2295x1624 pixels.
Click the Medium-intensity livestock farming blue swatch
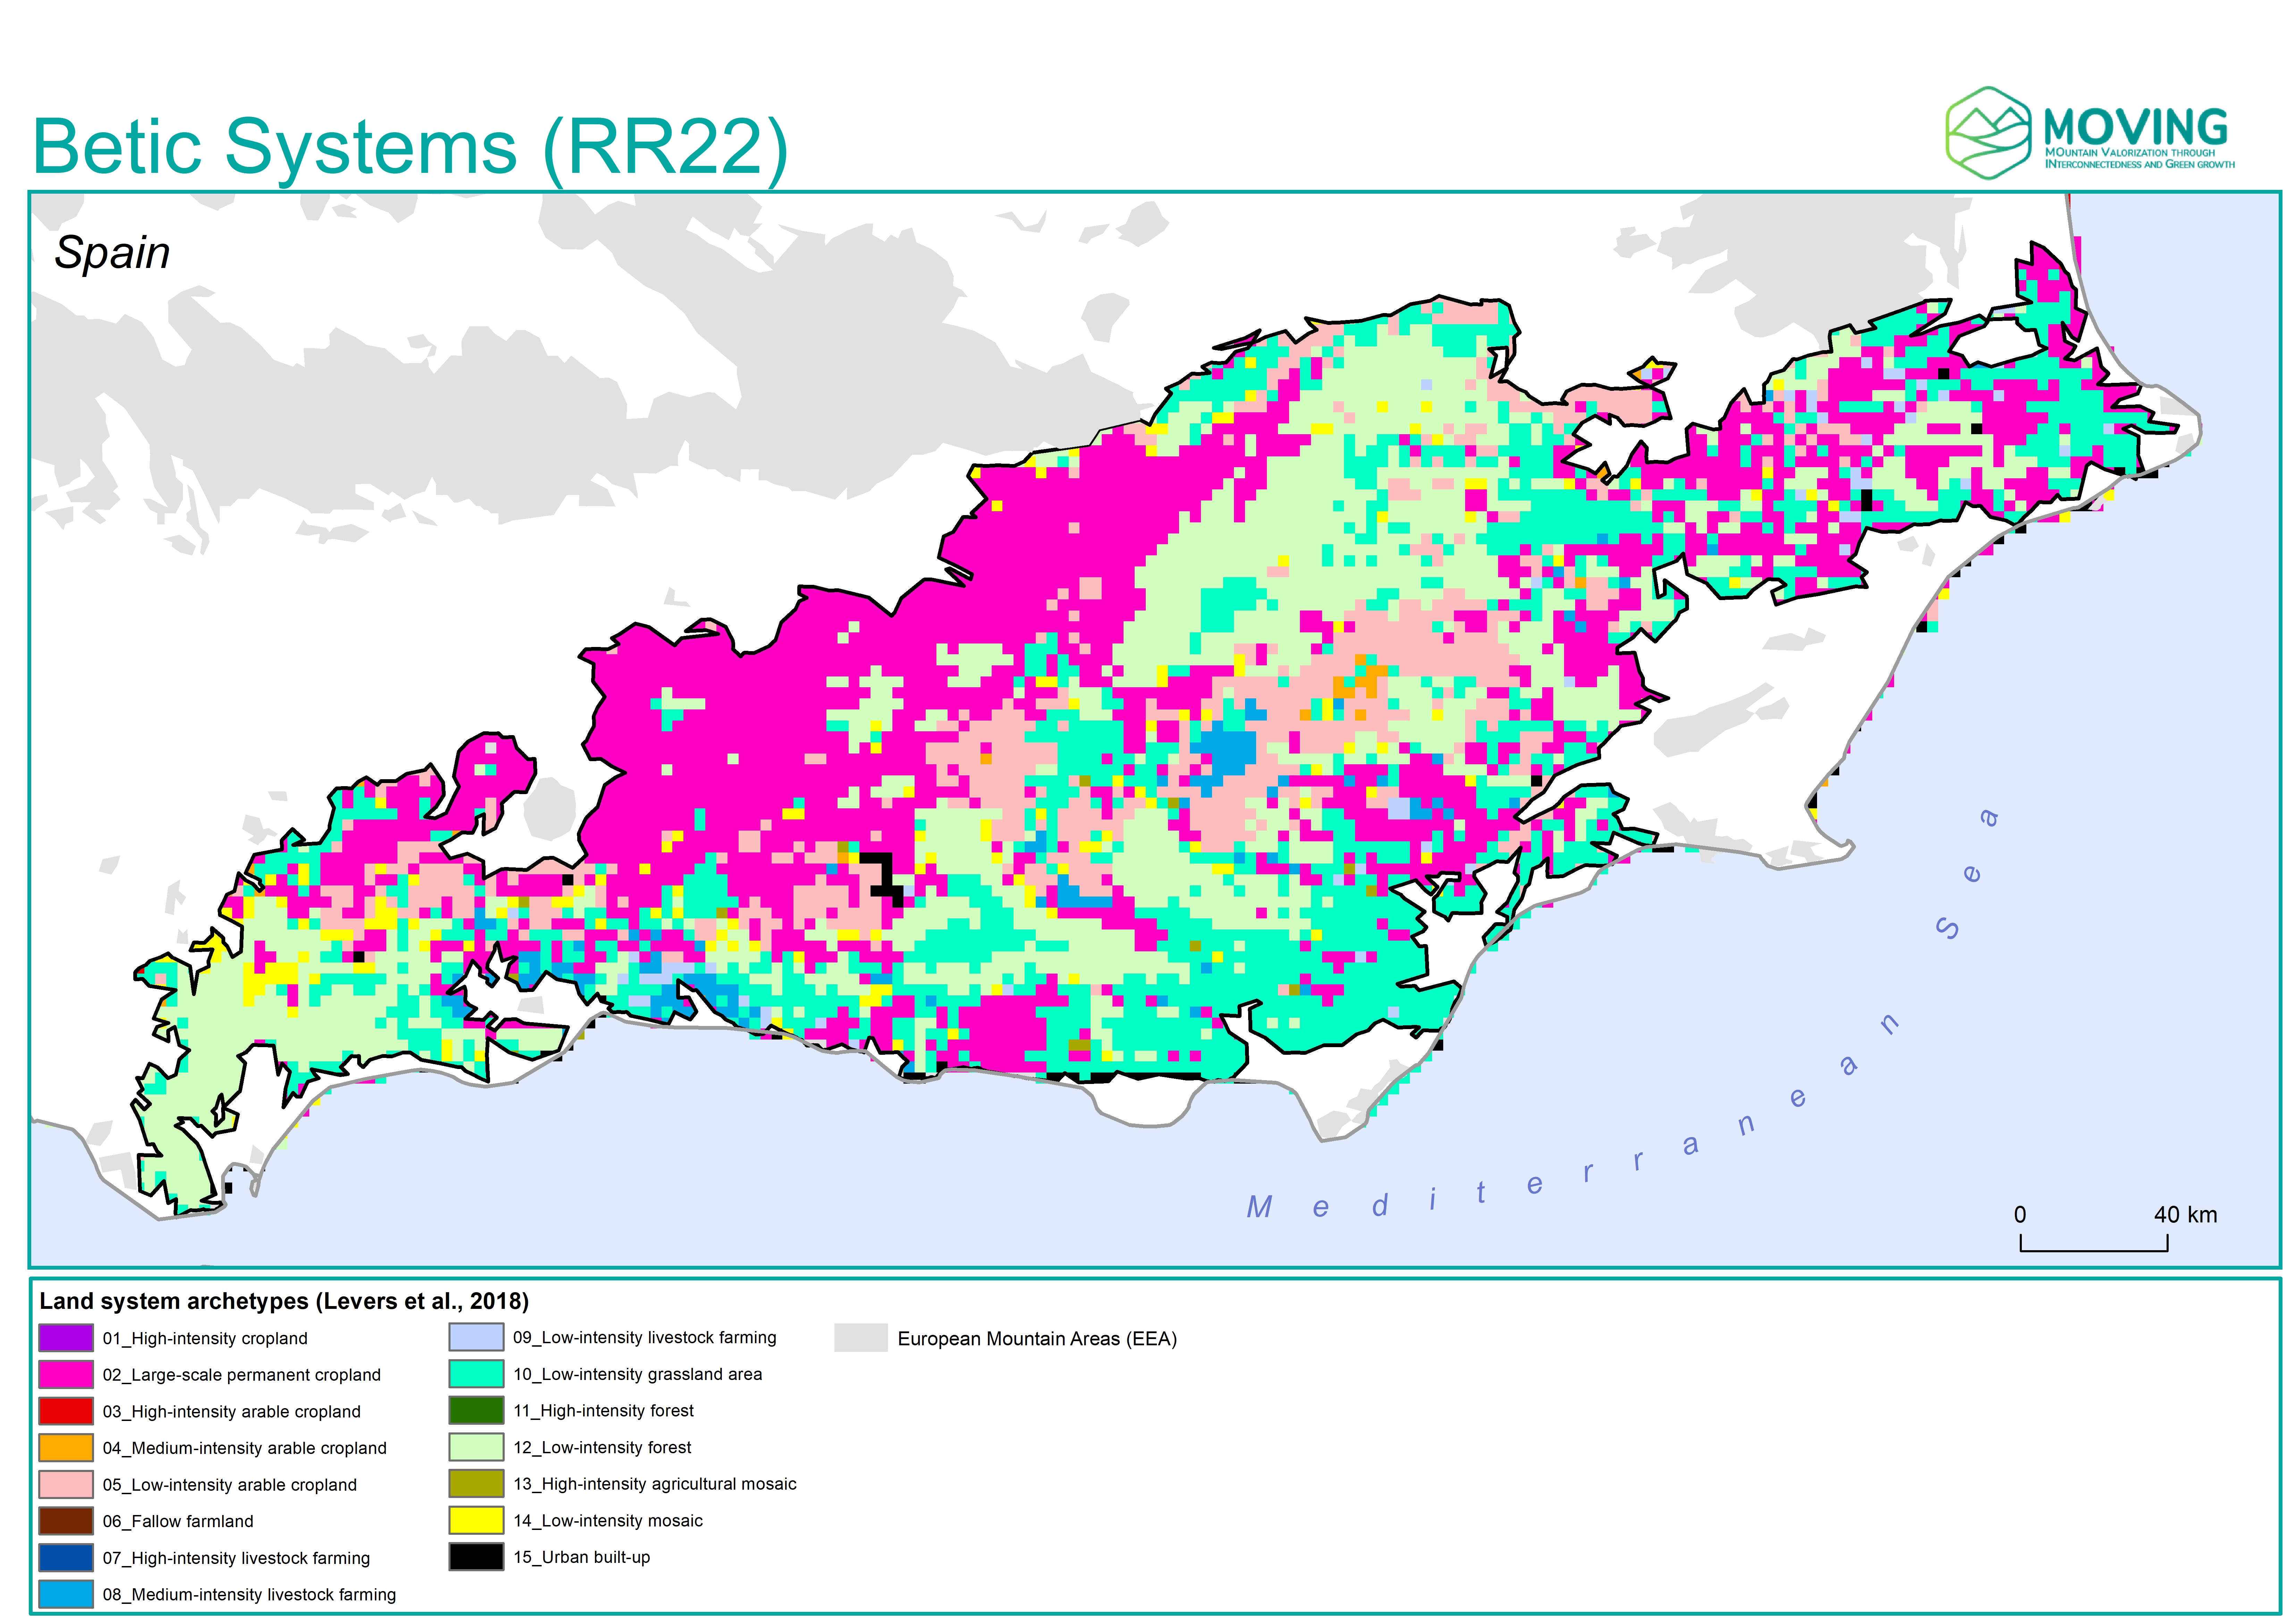[x=66, y=1594]
